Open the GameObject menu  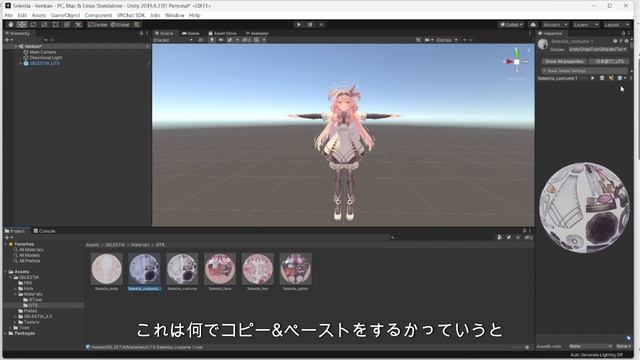coord(65,15)
